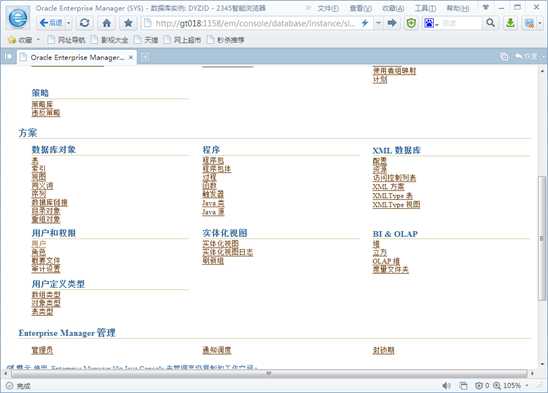Open the XMLType 表 link
The width and height of the screenshot is (548, 393).
(392, 196)
